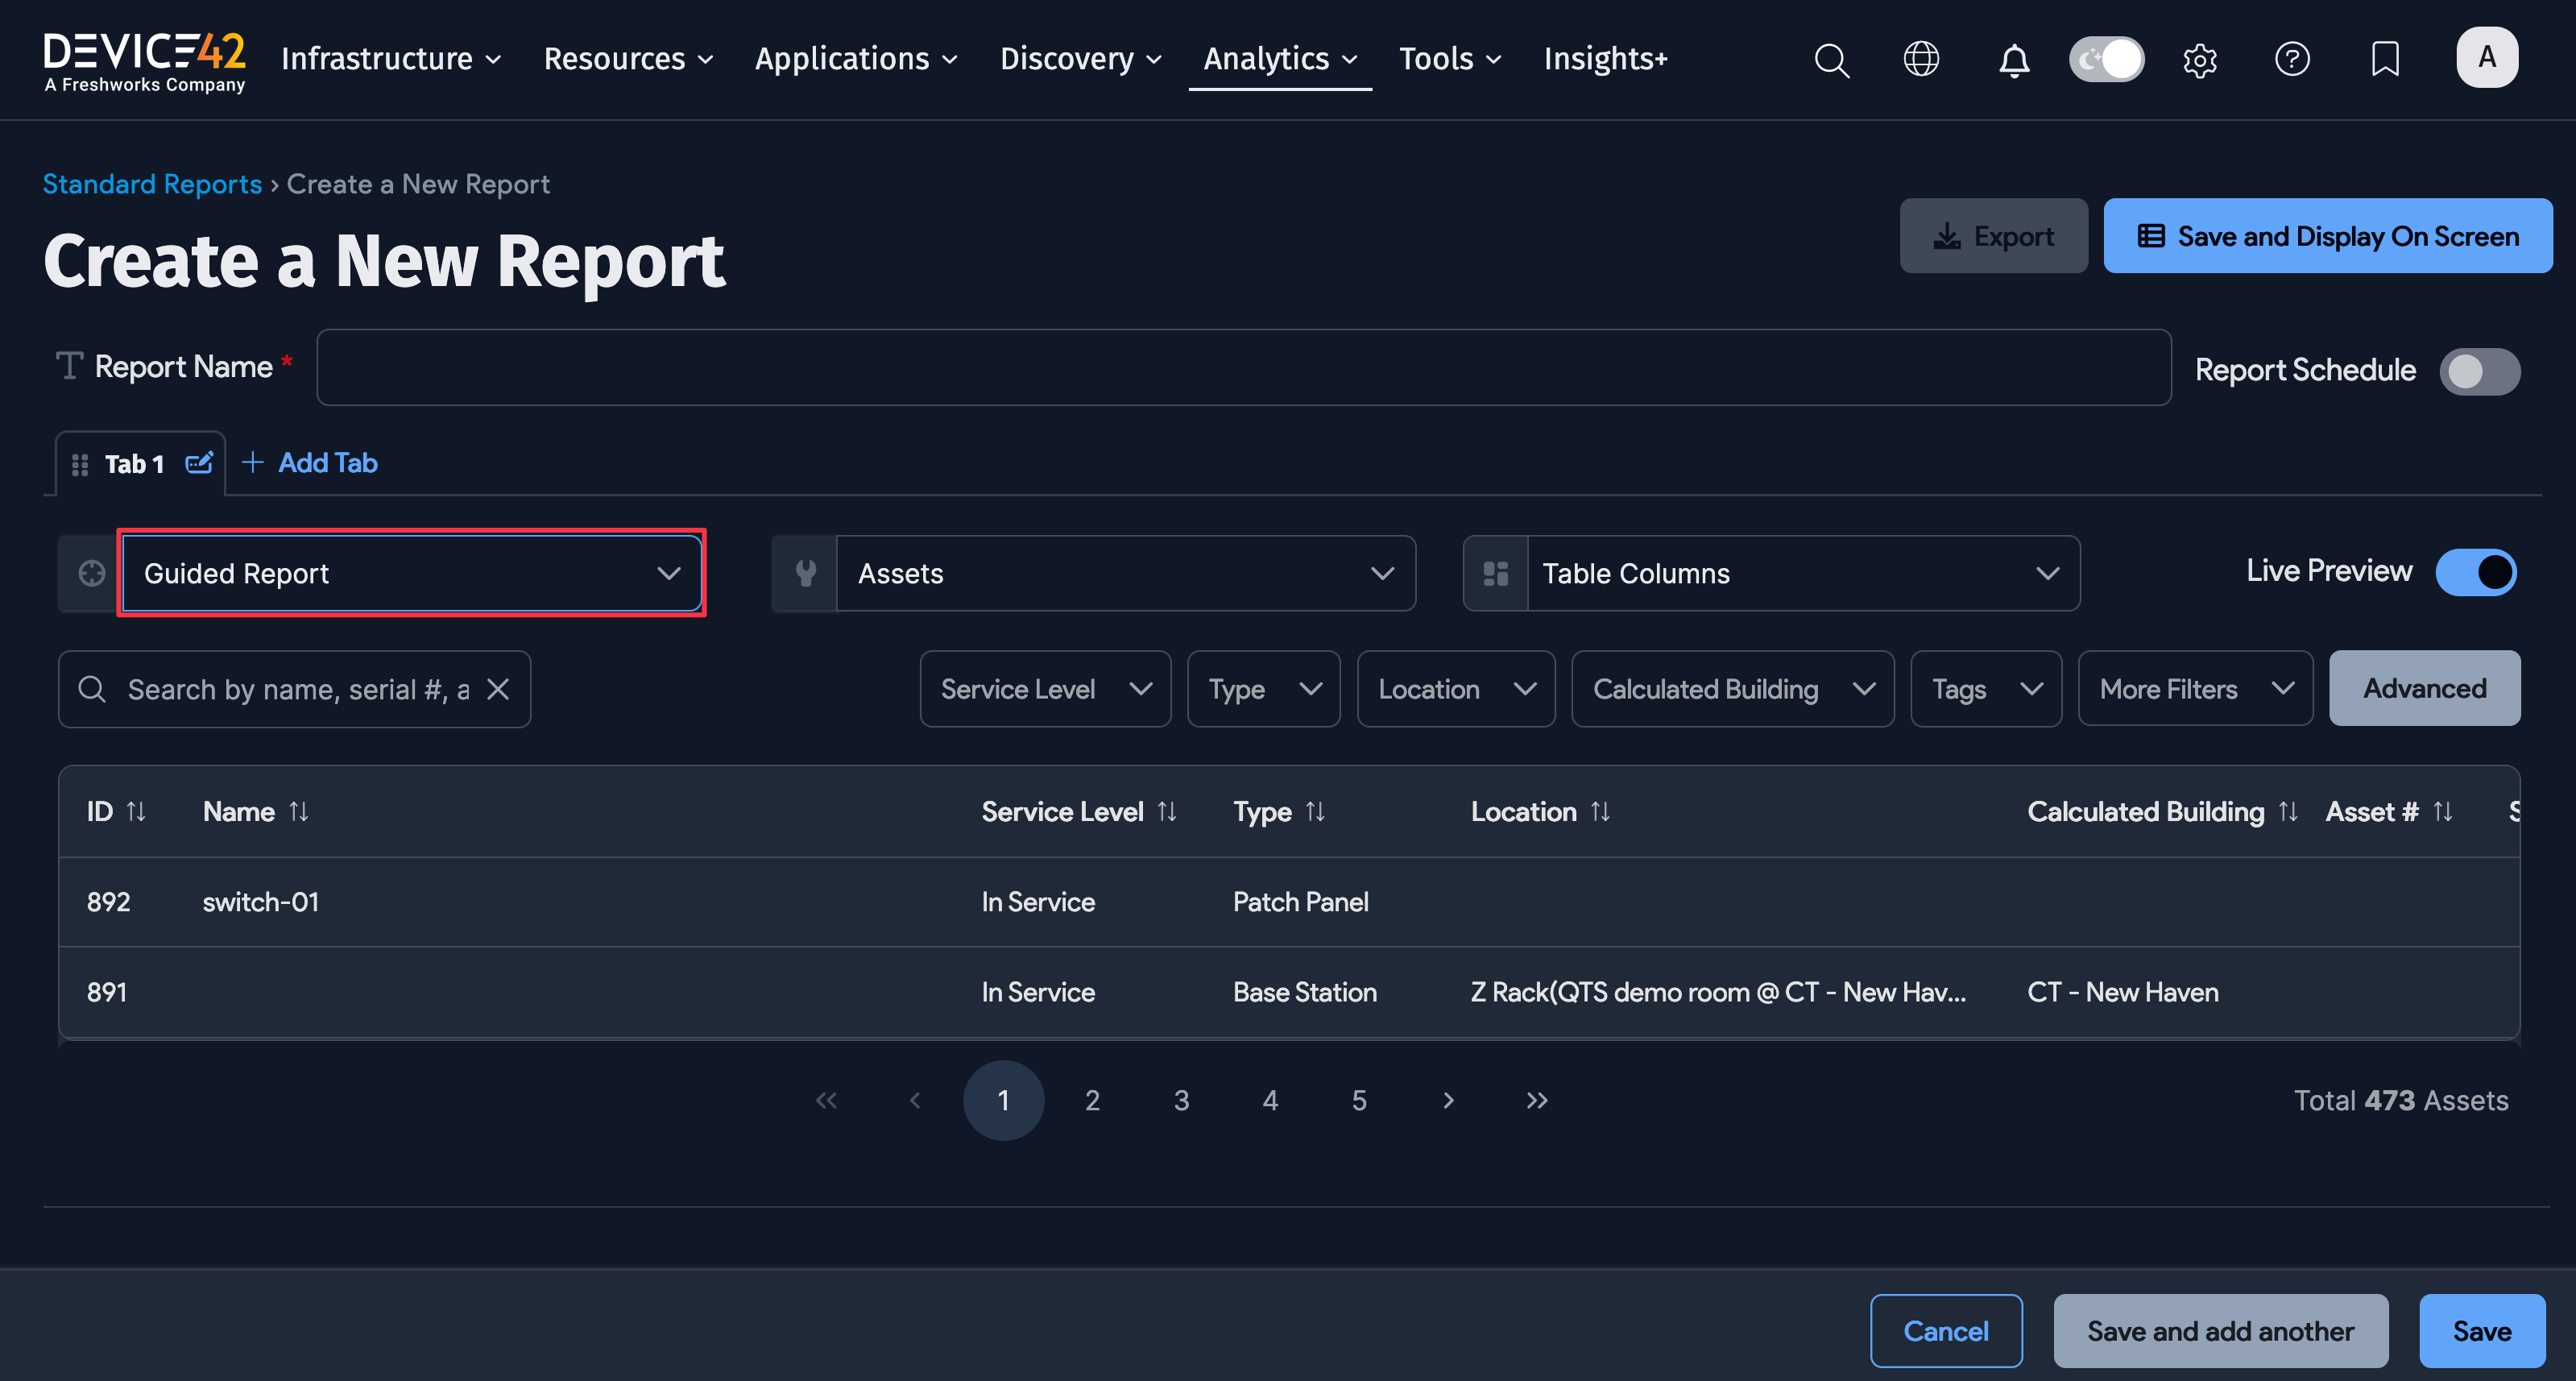This screenshot has height=1381, width=2576.
Task: Toggle dark mode switch in header
Action: click(2106, 59)
